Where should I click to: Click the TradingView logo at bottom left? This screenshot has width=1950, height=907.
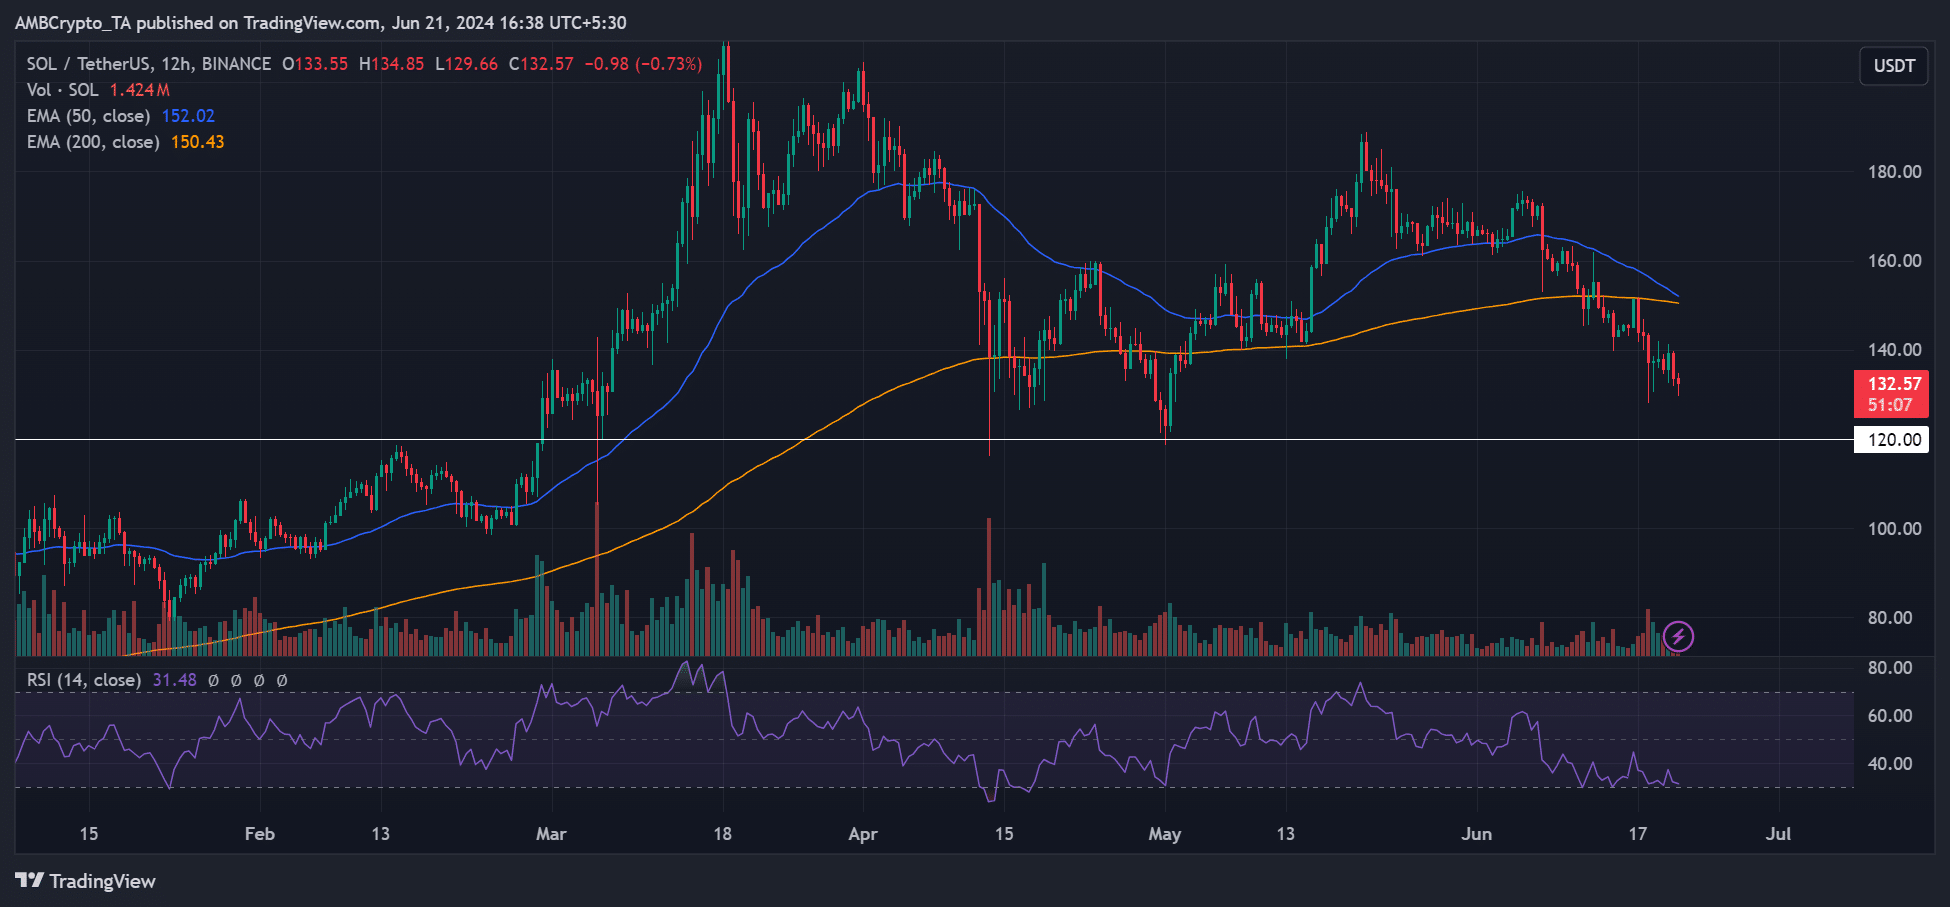86,881
